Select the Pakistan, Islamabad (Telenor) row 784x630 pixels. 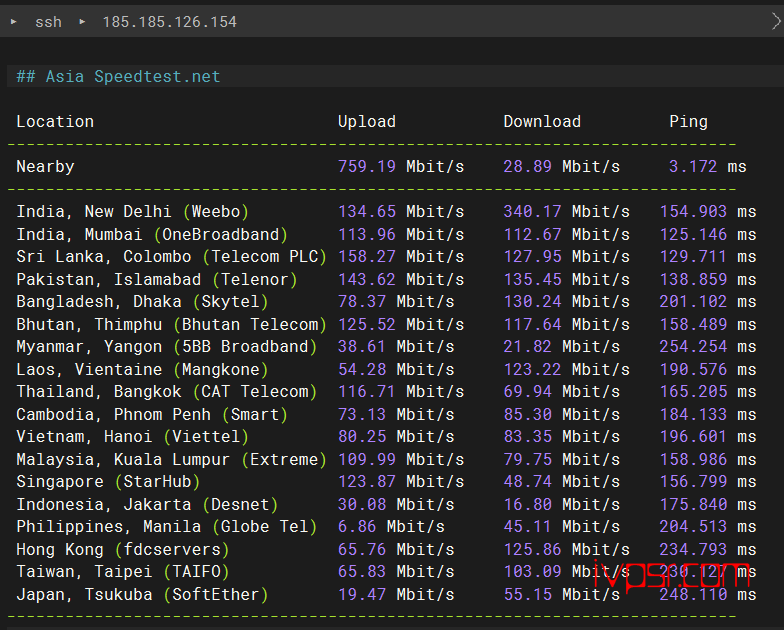(x=386, y=280)
